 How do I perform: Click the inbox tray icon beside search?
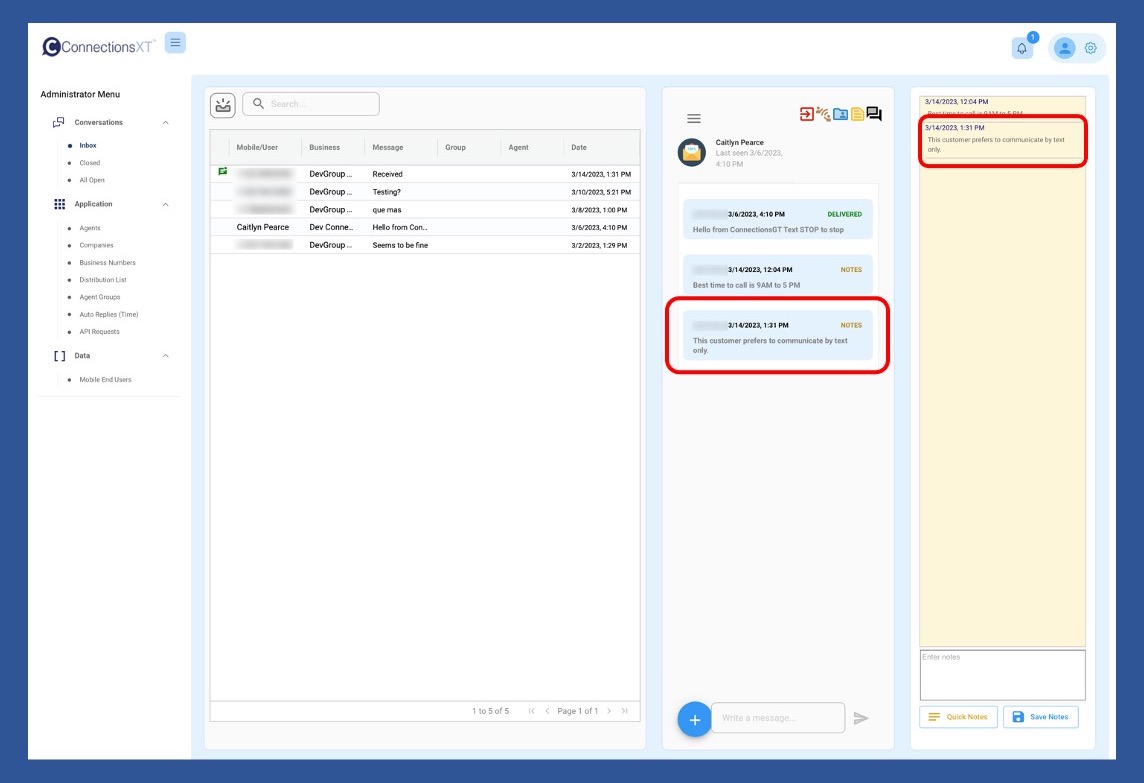pos(222,104)
